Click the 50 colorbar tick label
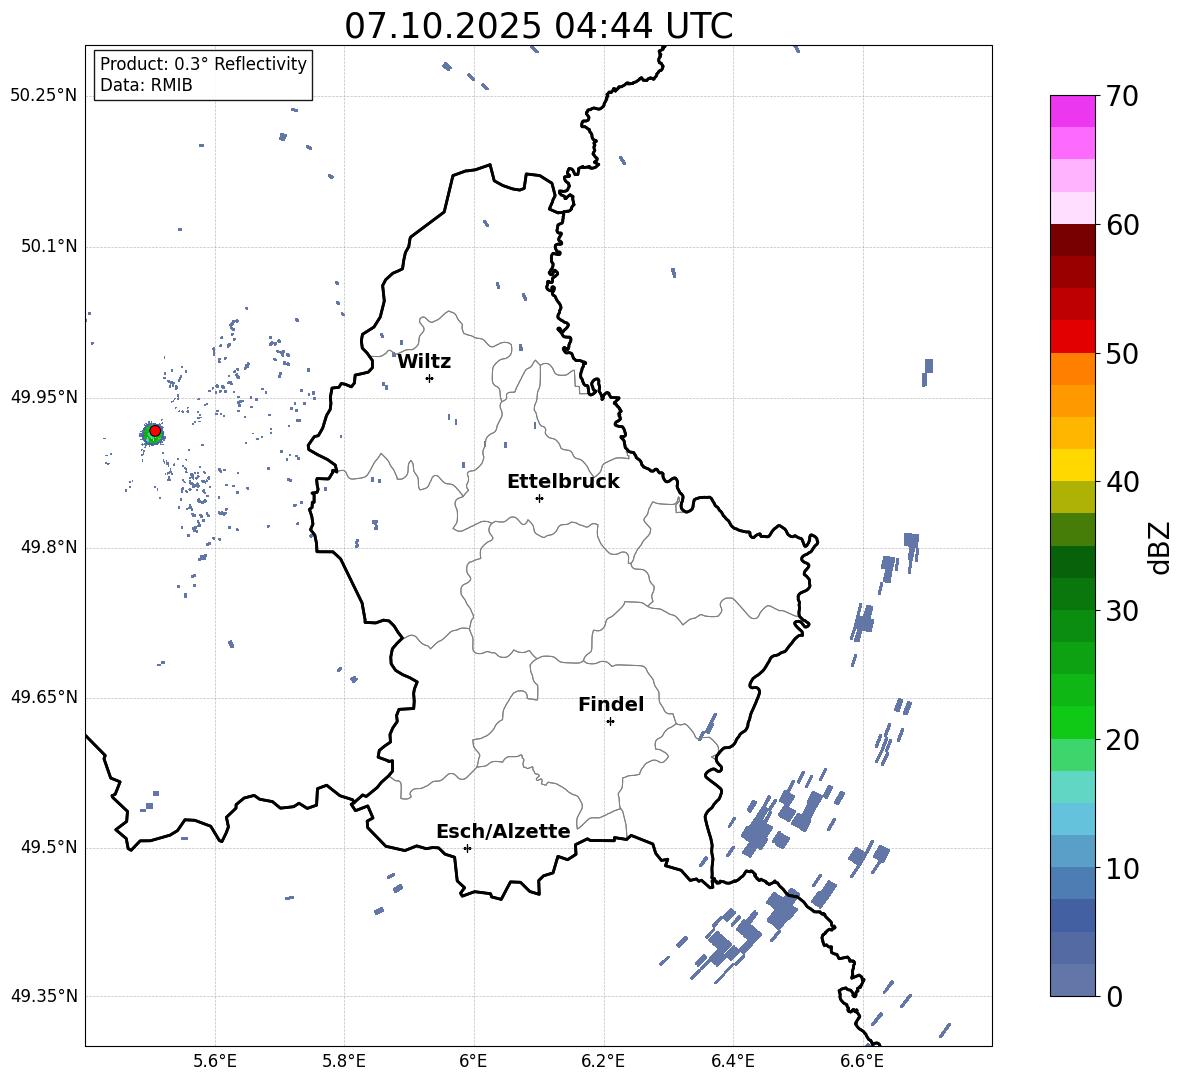 point(1122,353)
